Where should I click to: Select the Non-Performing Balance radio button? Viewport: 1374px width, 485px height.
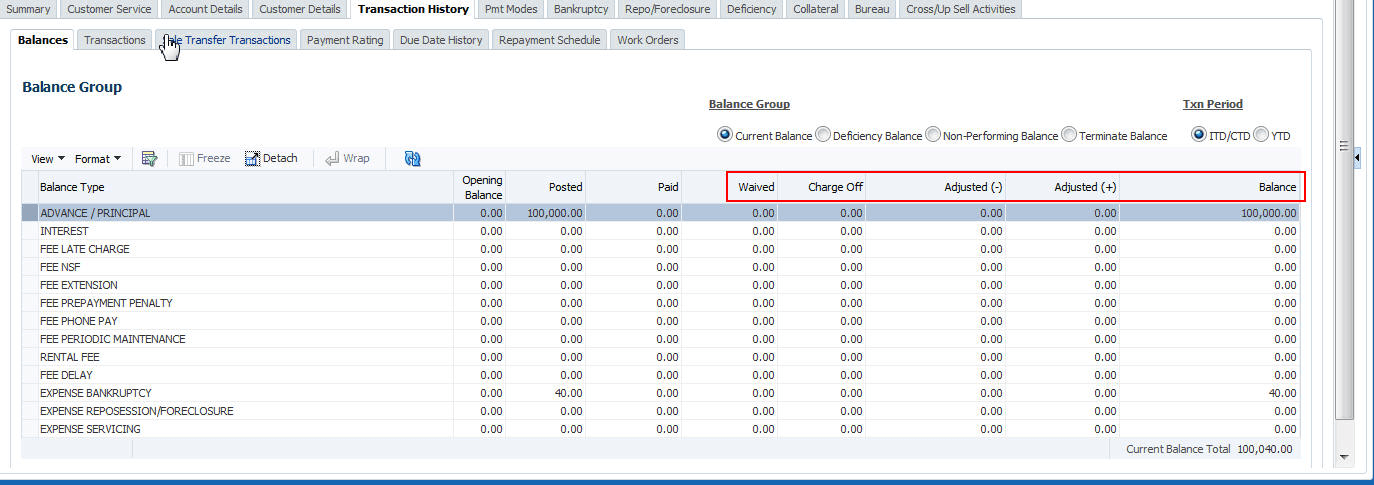click(933, 135)
